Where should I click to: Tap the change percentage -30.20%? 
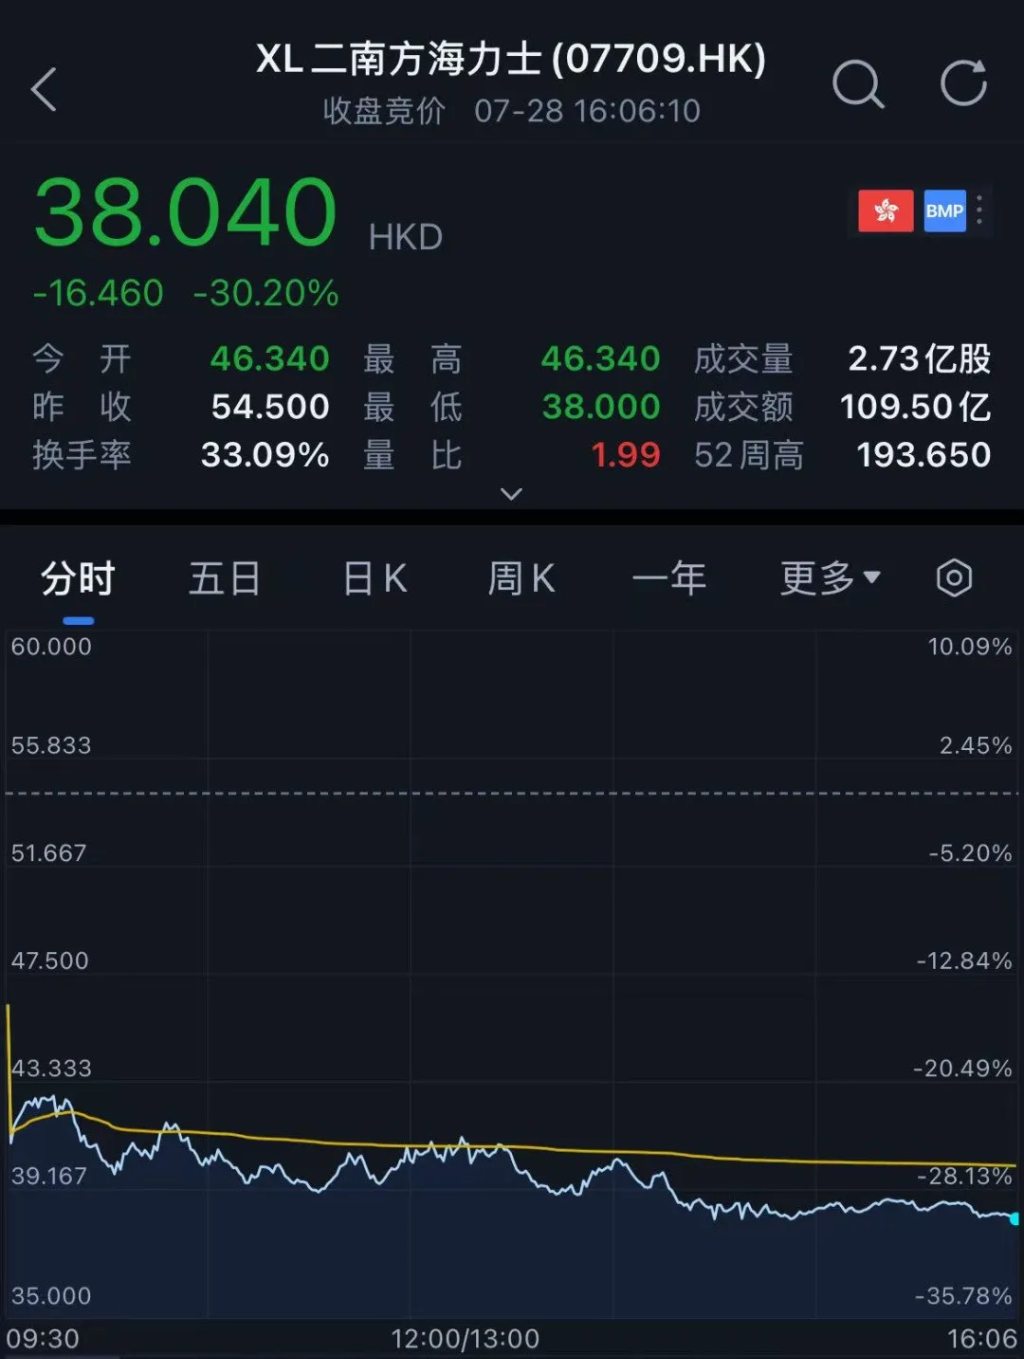pyautogui.click(x=266, y=293)
